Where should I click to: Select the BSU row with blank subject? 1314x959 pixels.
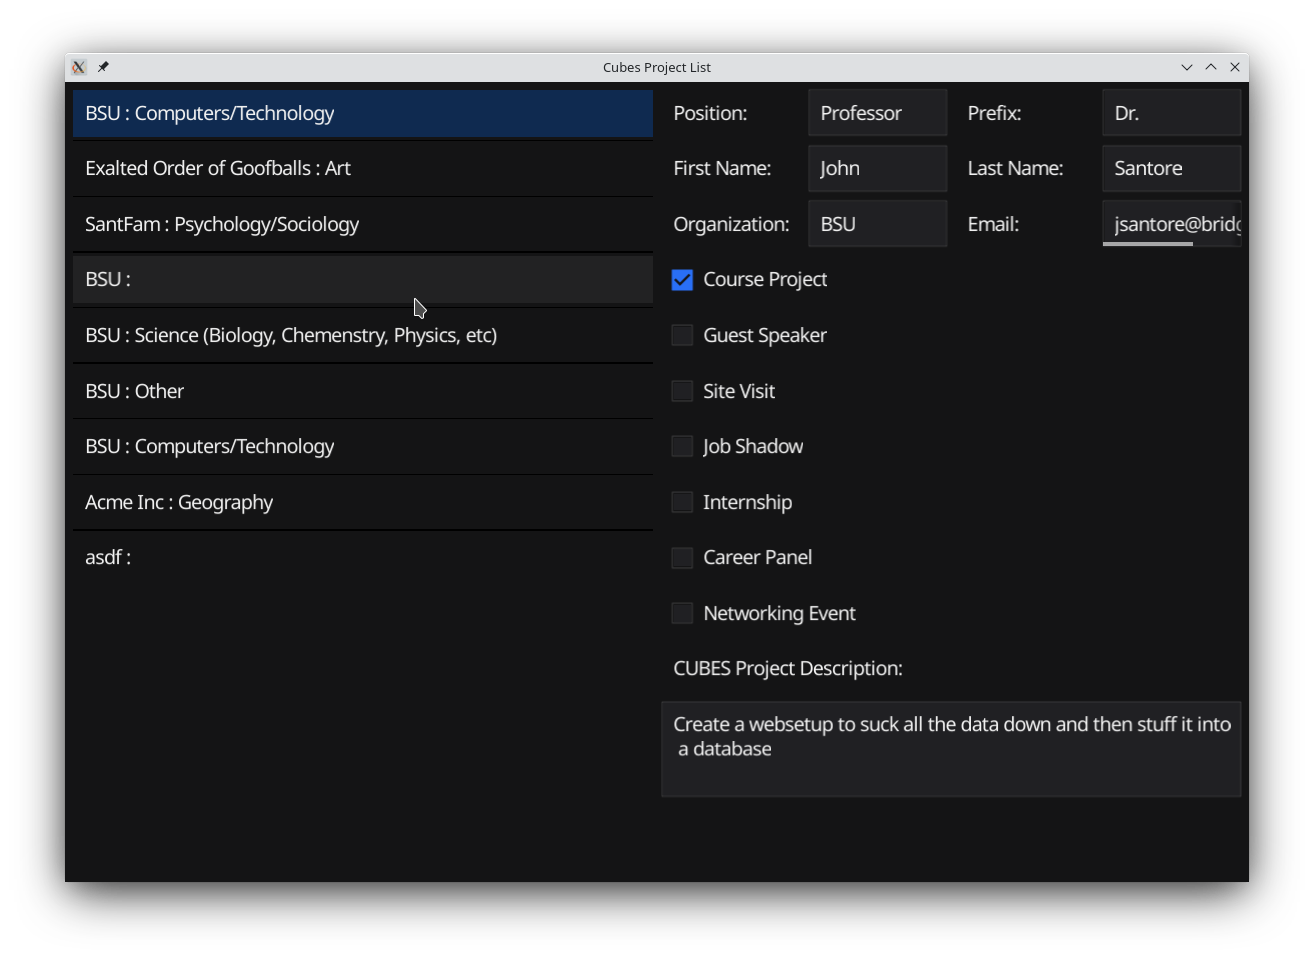(363, 280)
